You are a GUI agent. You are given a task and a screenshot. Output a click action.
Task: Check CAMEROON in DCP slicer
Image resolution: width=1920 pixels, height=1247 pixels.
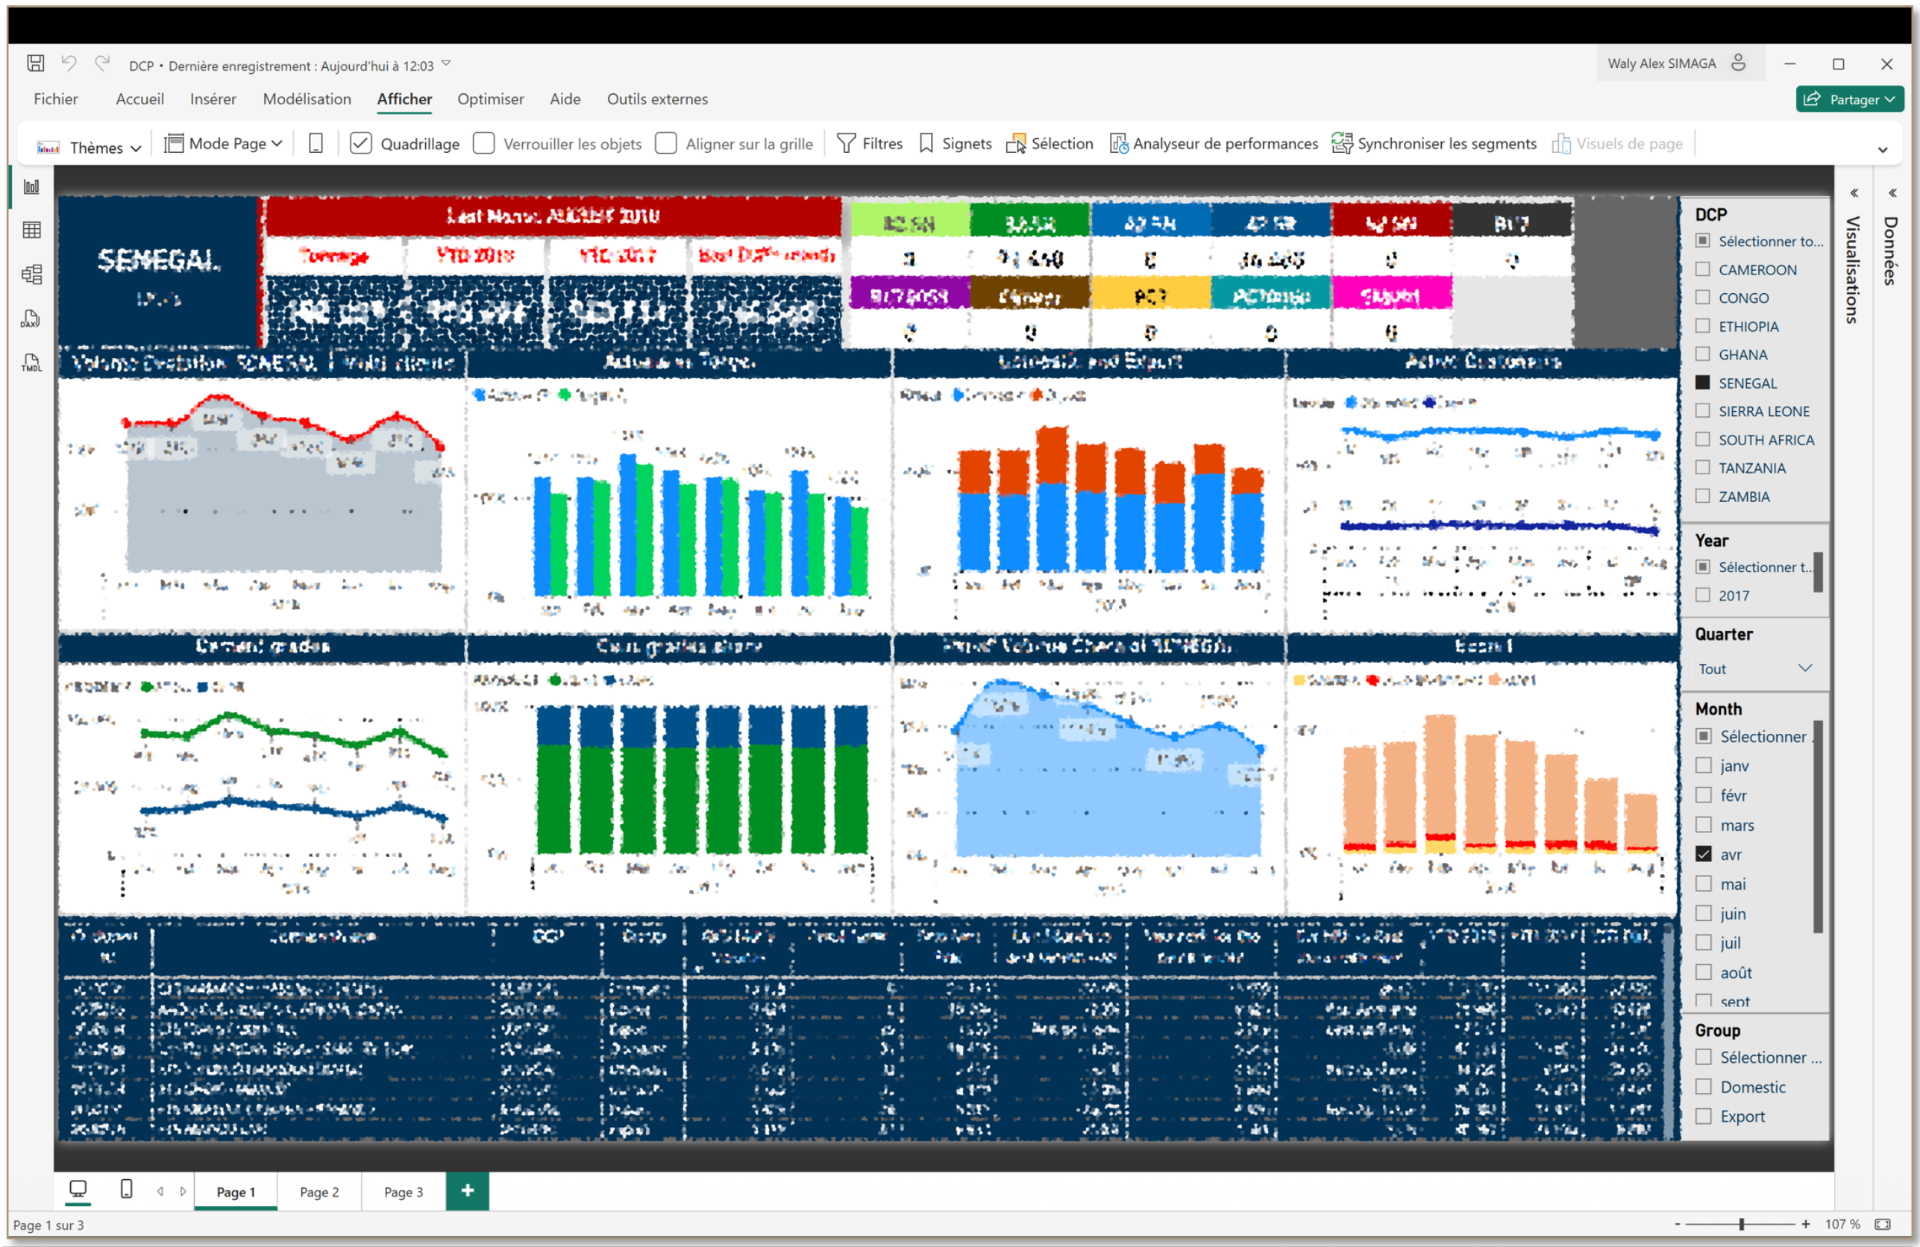(1703, 269)
